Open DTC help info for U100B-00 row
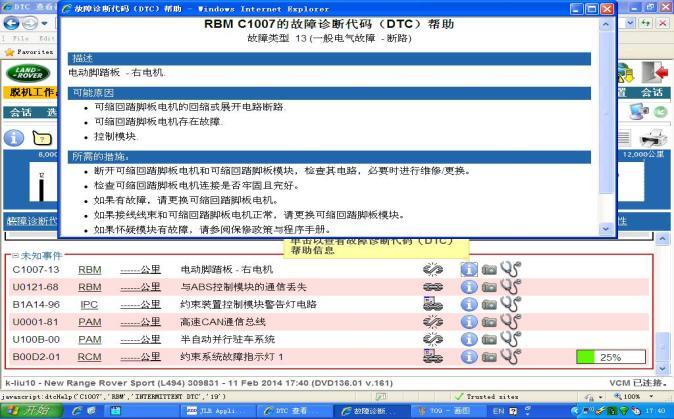This screenshot has height=419, width=674. (469, 339)
